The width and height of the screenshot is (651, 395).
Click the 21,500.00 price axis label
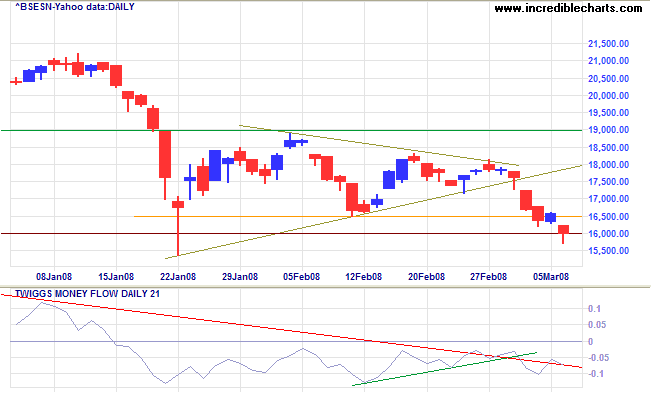[608, 44]
